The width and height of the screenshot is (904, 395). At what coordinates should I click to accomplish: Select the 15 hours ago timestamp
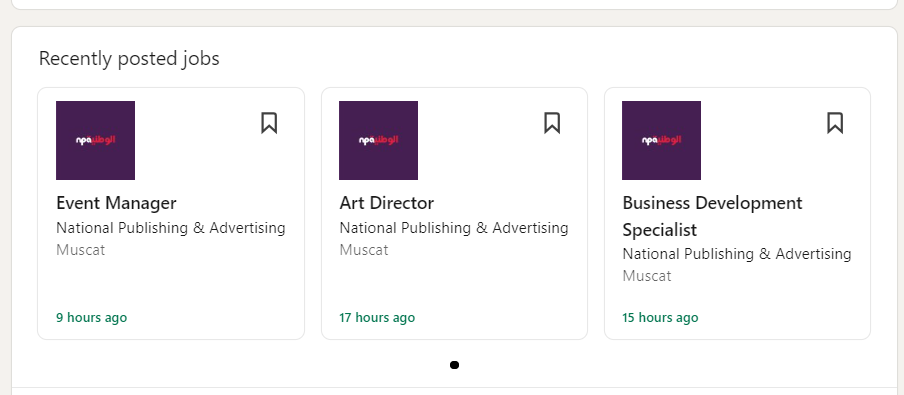[x=660, y=318]
